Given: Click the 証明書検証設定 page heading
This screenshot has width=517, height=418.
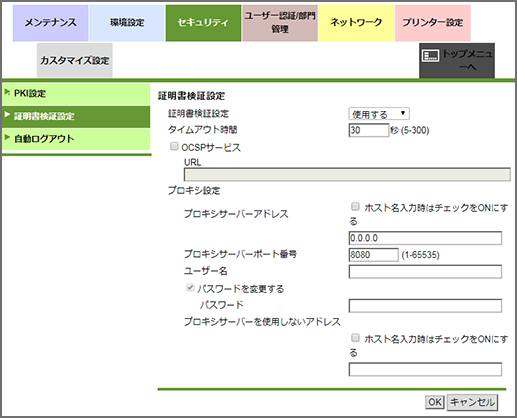Looking at the screenshot, I should 191,96.
